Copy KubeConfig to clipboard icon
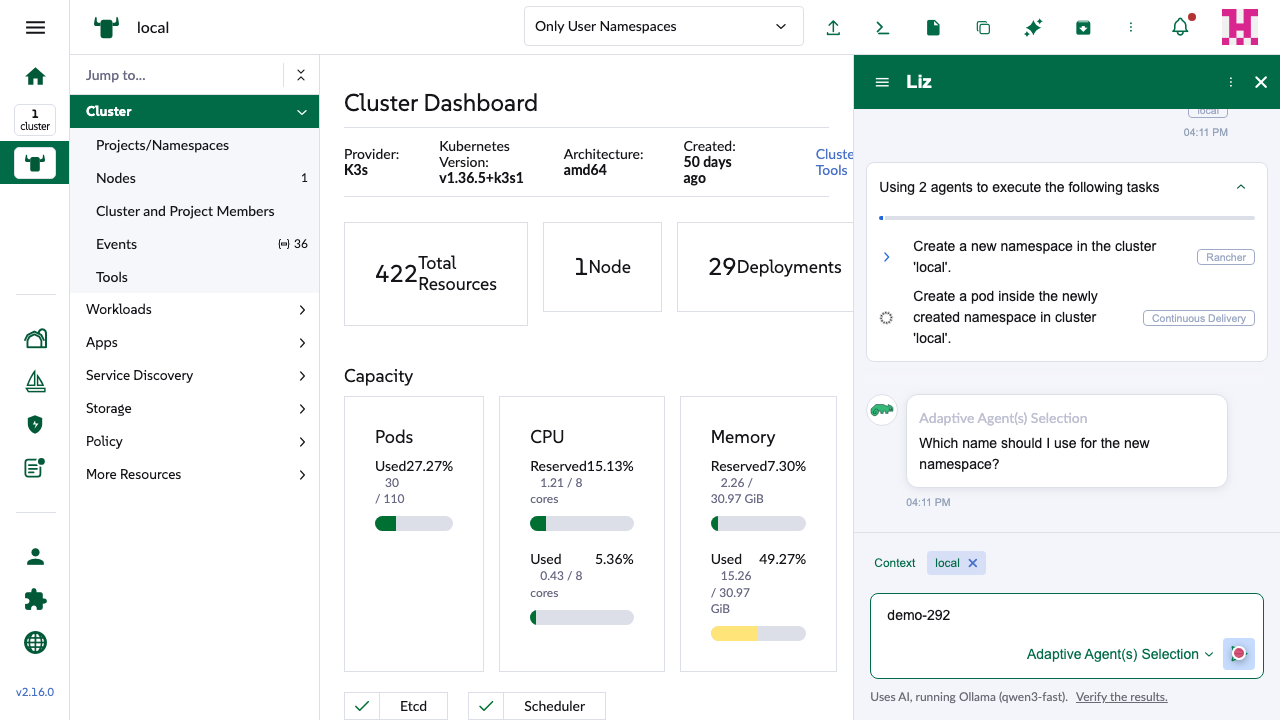 [x=983, y=28]
